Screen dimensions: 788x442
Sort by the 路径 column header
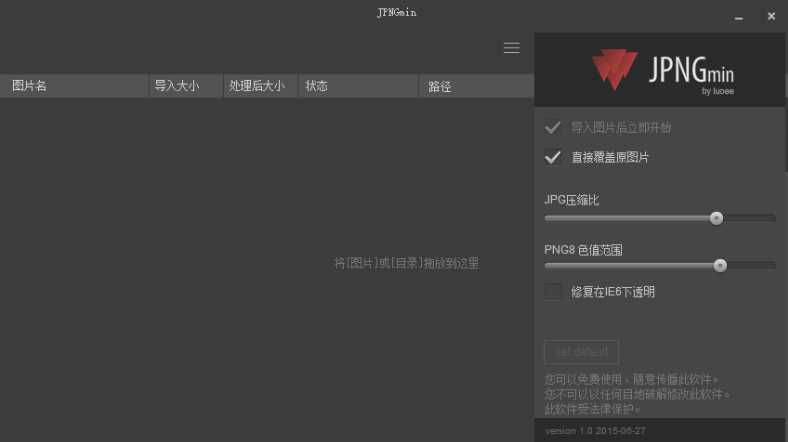(477, 86)
